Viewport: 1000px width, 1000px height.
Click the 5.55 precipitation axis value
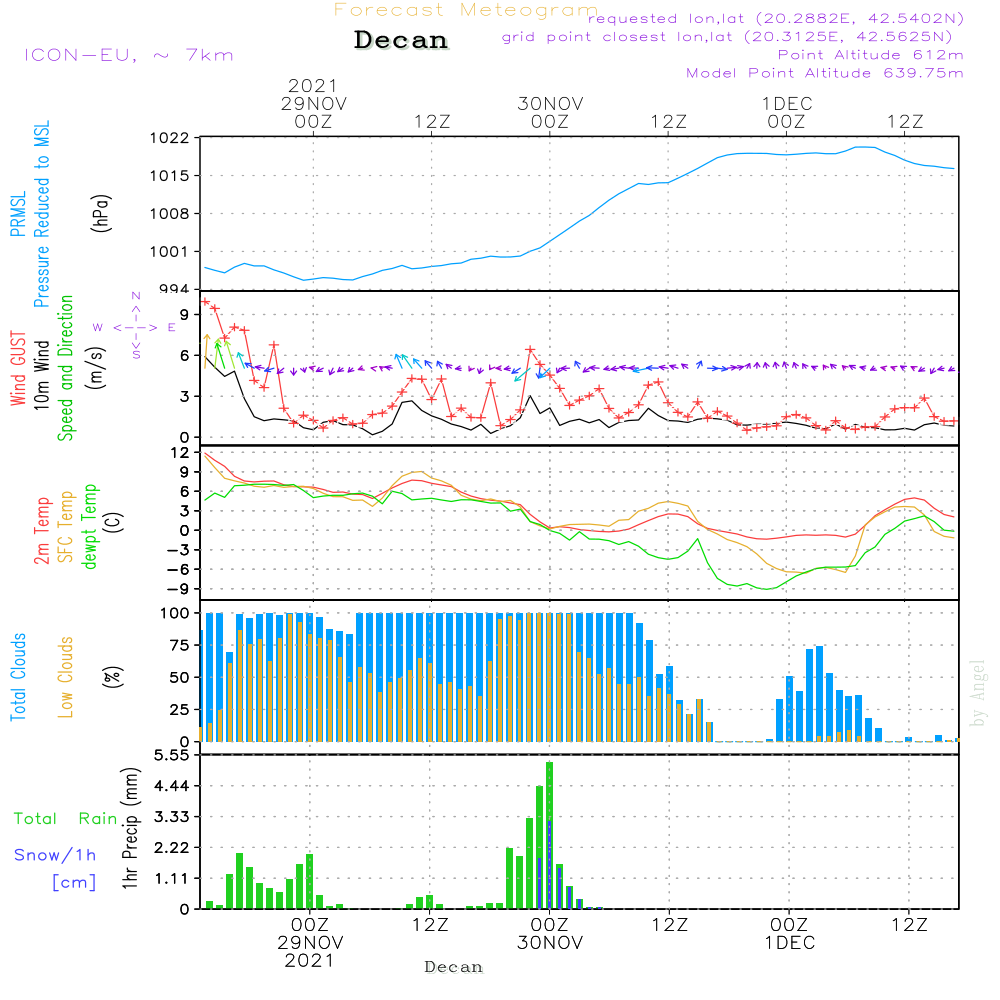(x=172, y=755)
